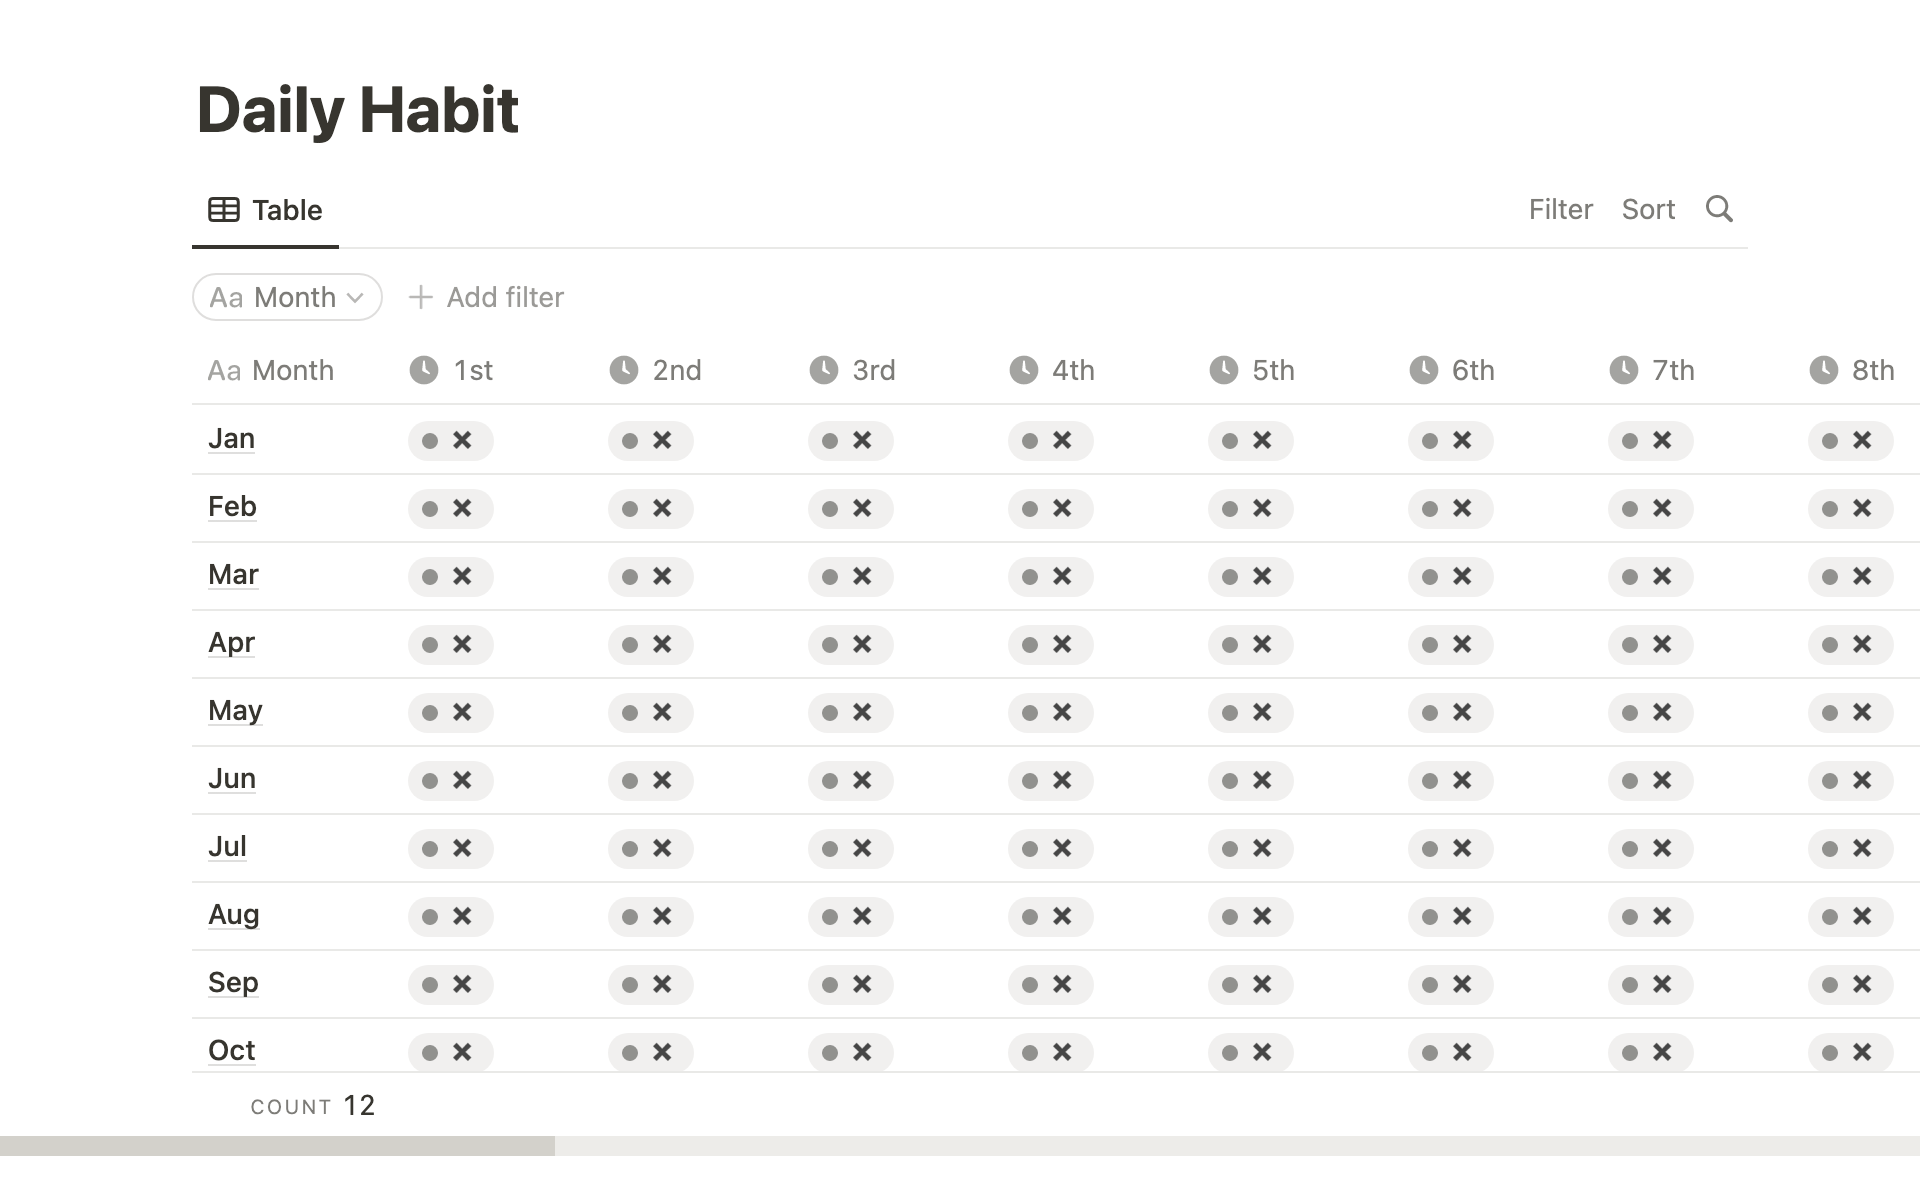Viewport: 1920px width, 1200px height.
Task: Click the 1st column clock icon
Action: tap(424, 369)
